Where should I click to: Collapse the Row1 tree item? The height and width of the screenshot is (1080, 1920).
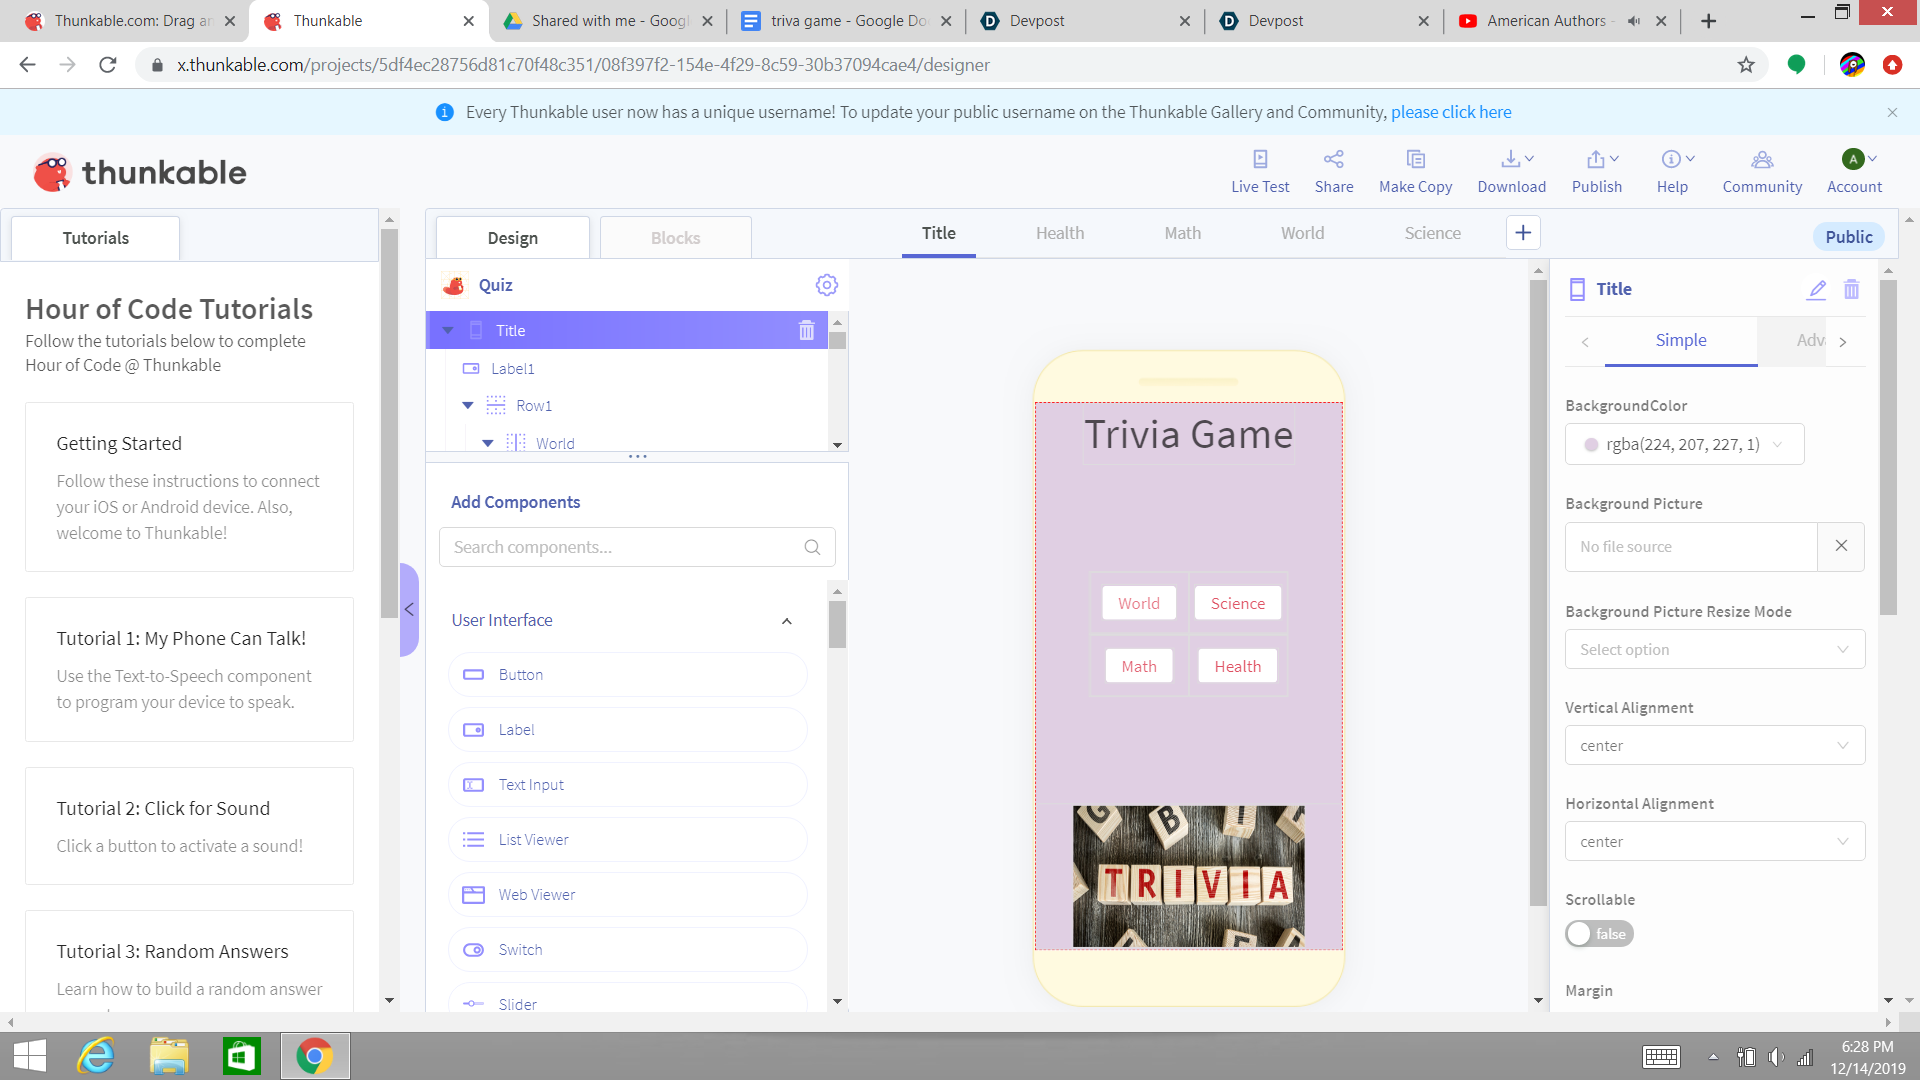(x=467, y=406)
